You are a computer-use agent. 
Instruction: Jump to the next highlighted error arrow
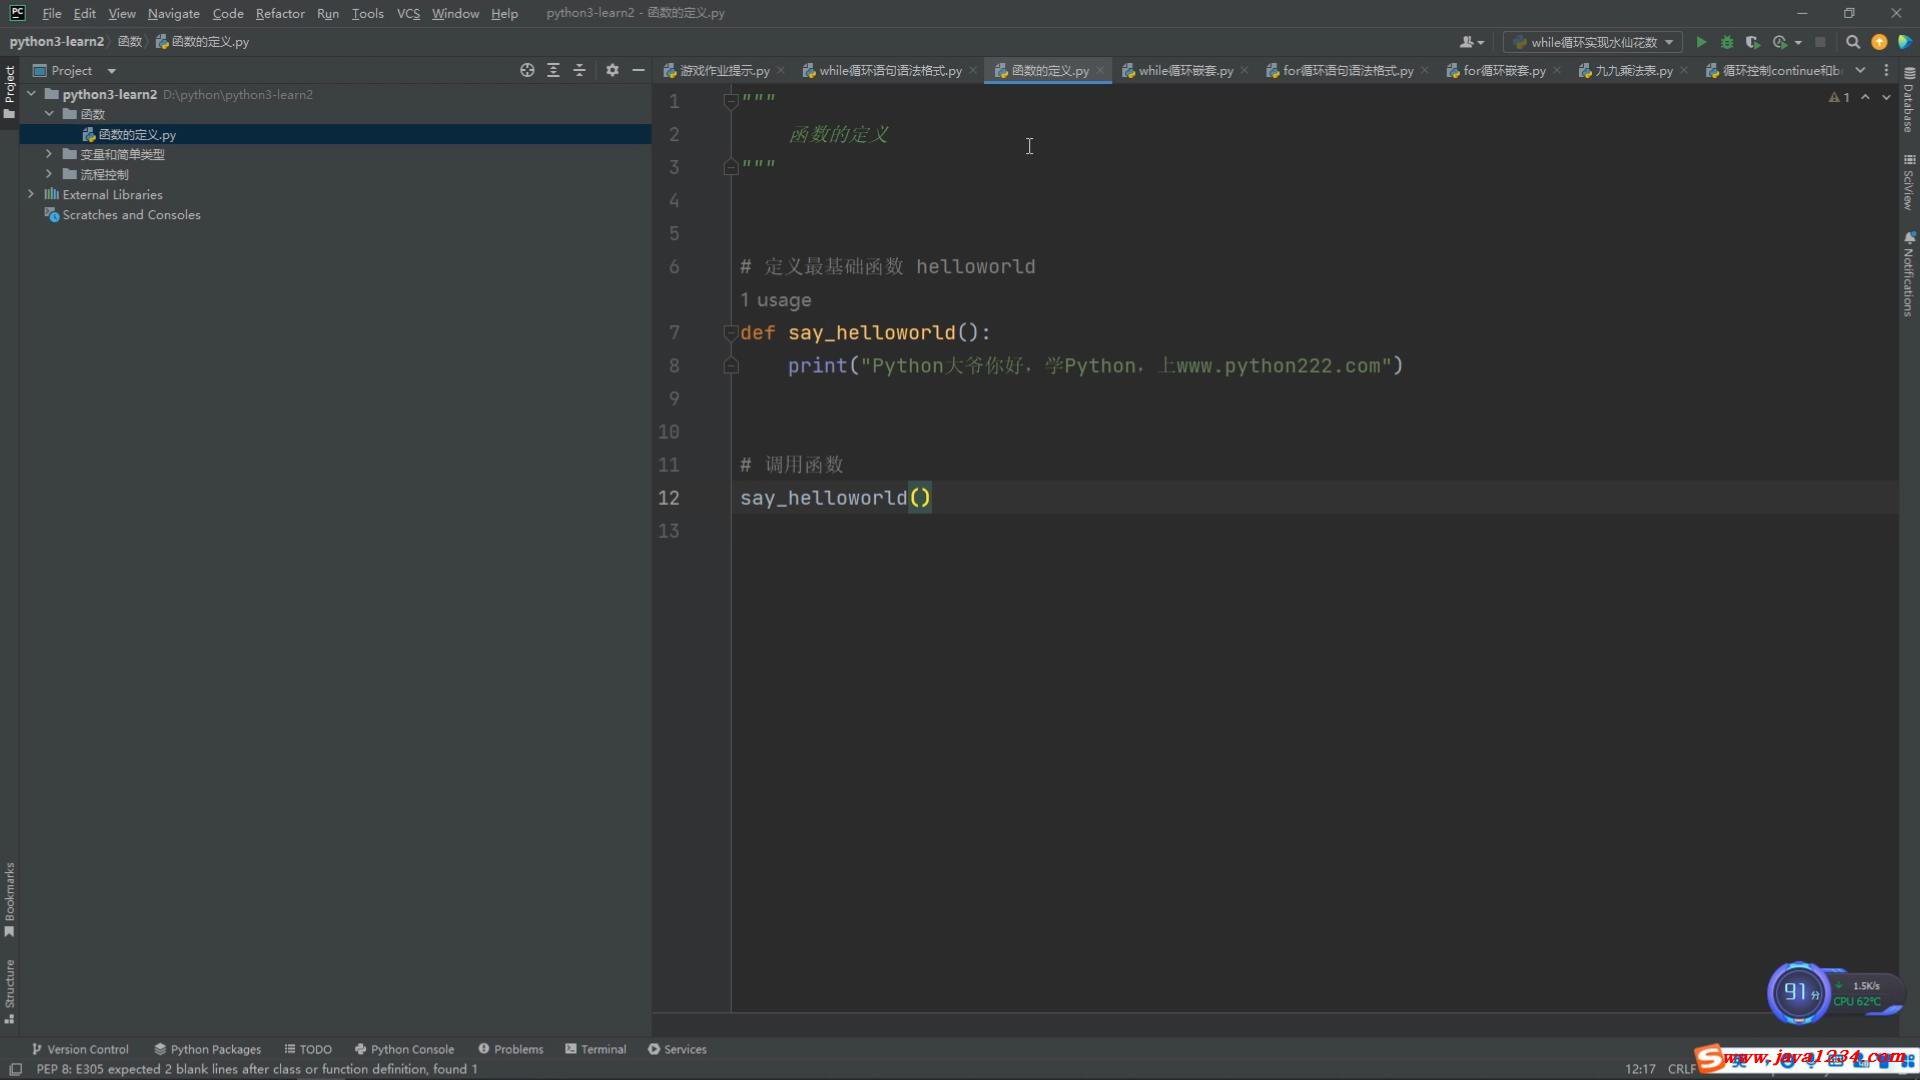pyautogui.click(x=1886, y=97)
